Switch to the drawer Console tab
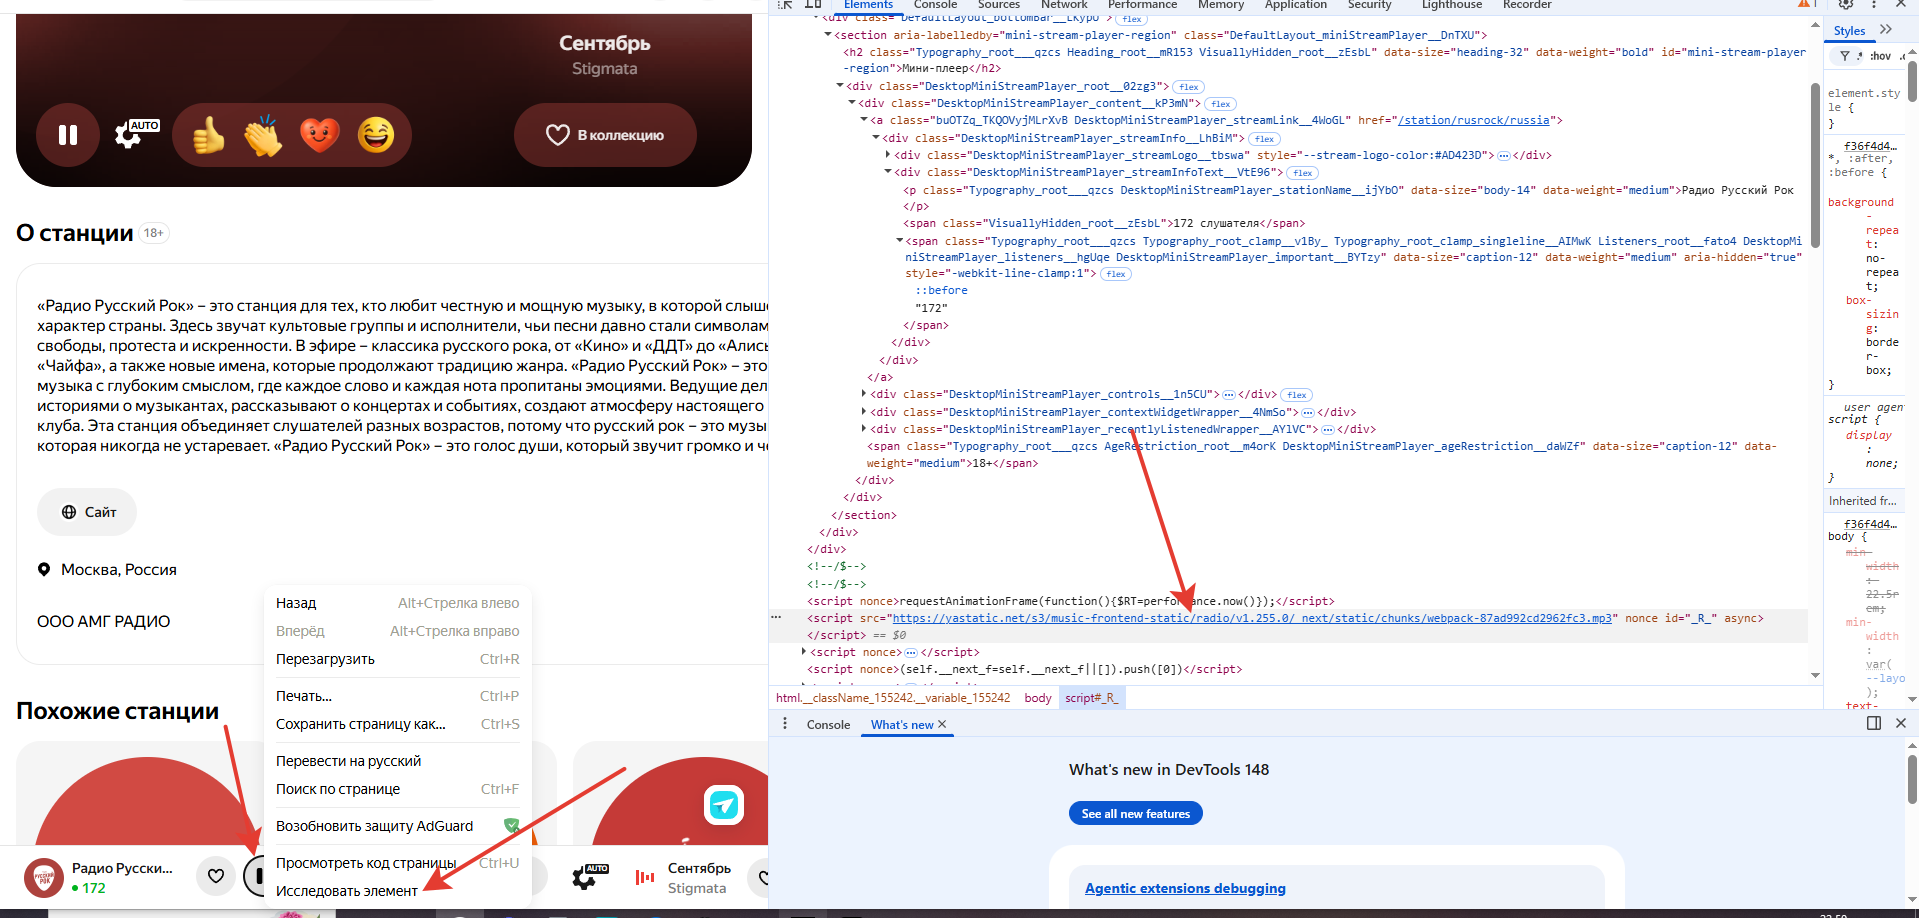 click(x=828, y=725)
